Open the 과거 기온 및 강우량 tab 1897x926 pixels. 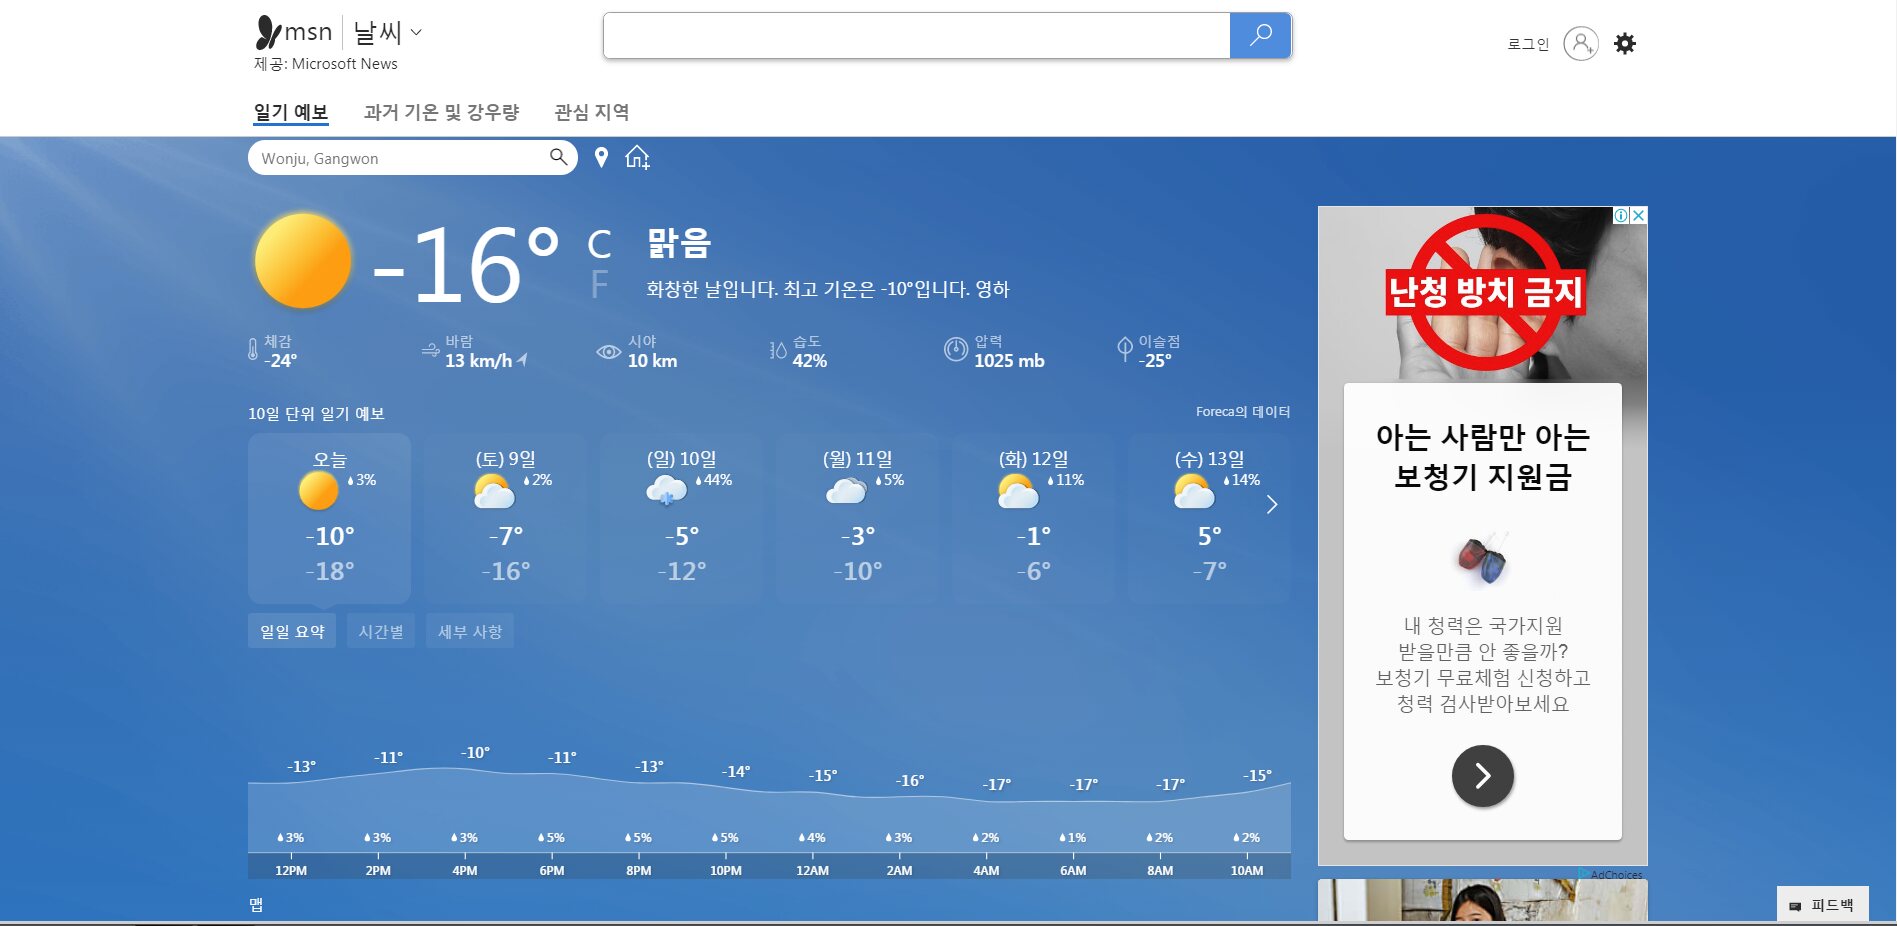(441, 112)
